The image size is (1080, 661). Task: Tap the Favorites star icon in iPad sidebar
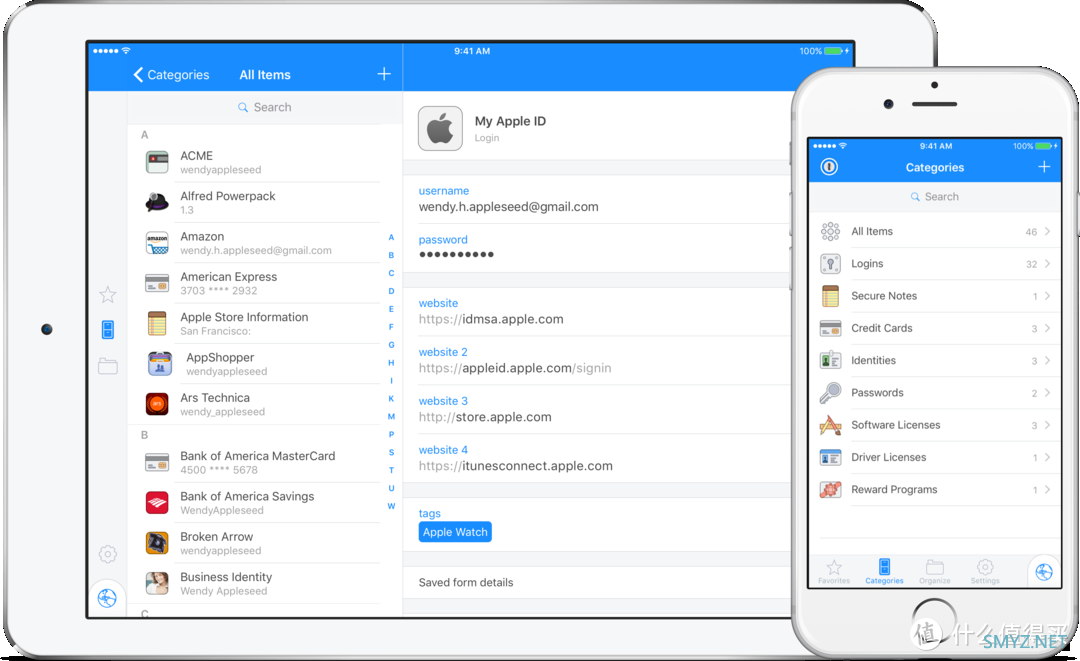107,295
